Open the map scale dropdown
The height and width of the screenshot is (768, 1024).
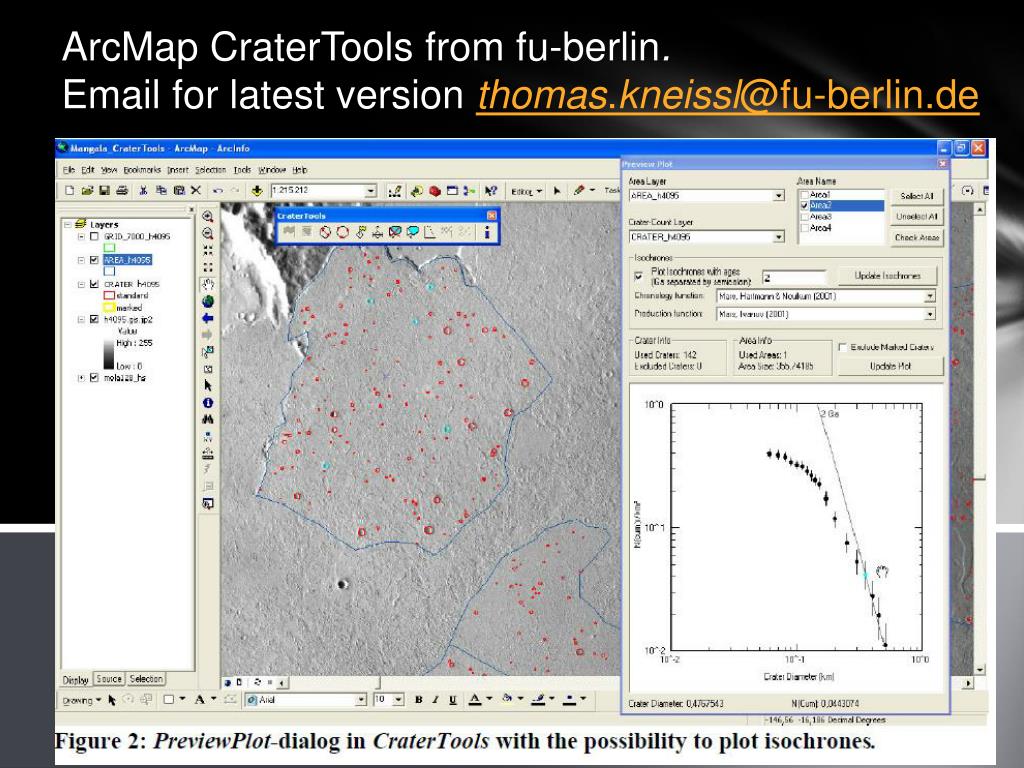(371, 191)
